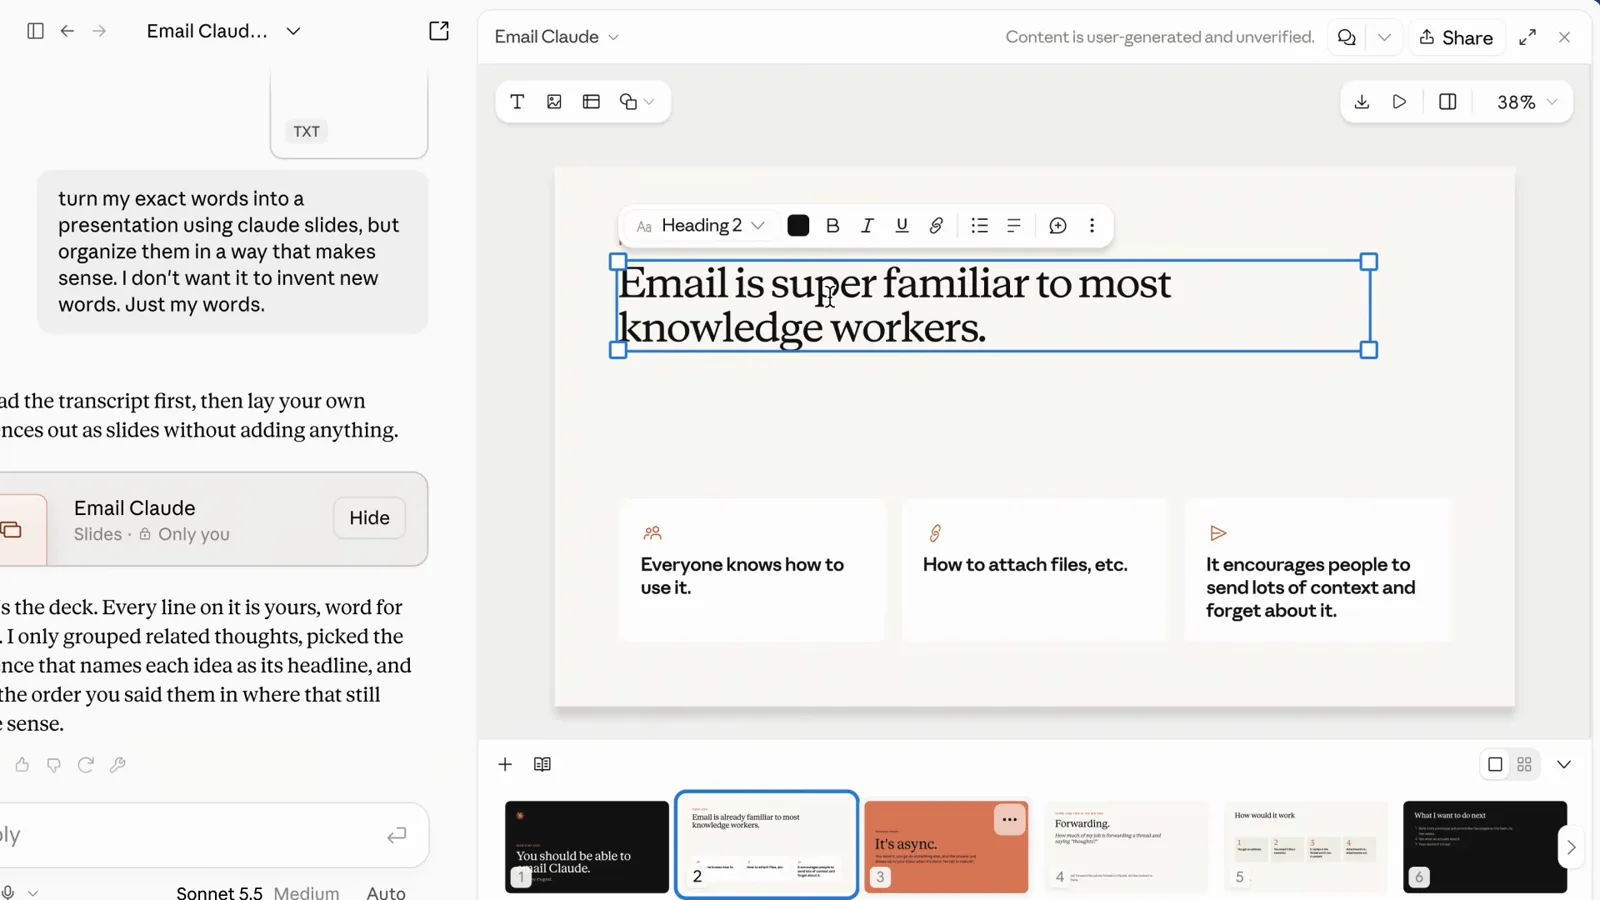
Task: Hide the Email Claude artifact
Action: (369, 518)
